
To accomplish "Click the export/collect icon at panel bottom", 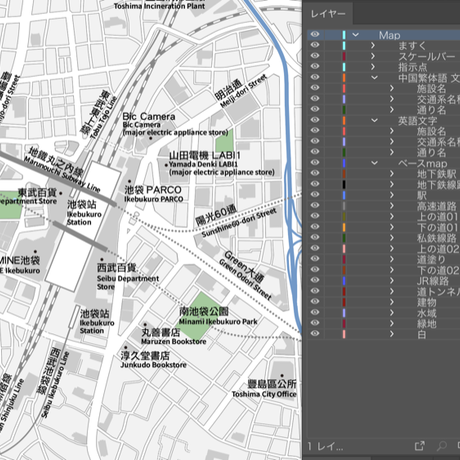I will click(419, 446).
